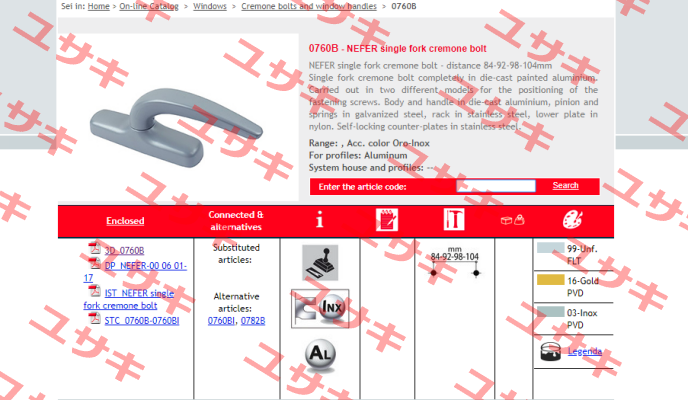688x400 pixels.
Task: Click the INX stainless steel icon
Action: coord(320,308)
